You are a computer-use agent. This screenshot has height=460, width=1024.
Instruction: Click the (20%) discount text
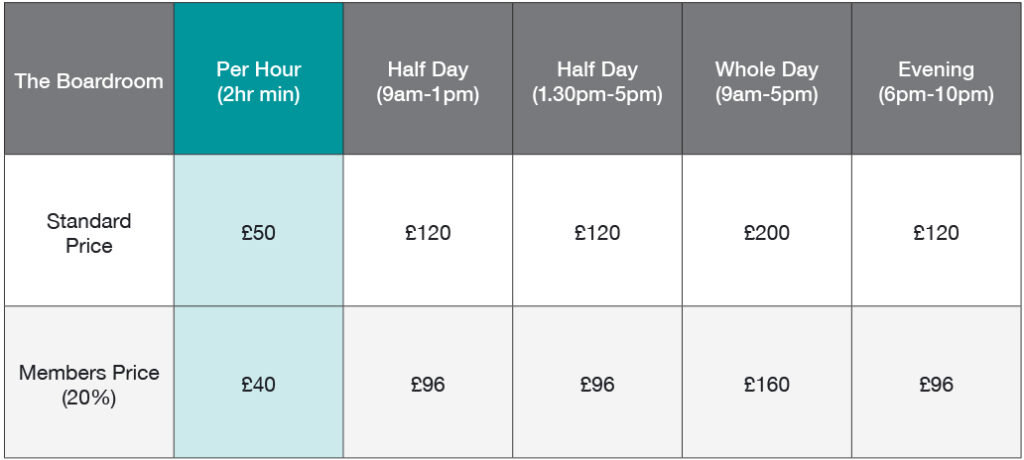coord(89,398)
